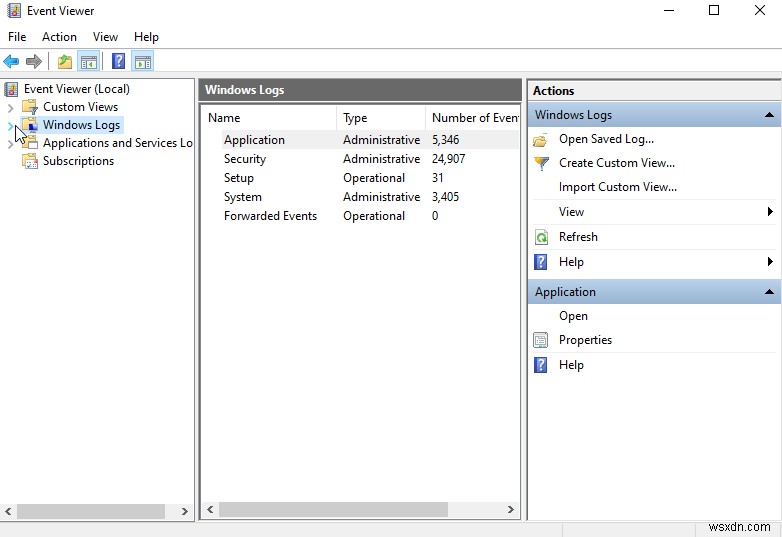The image size is (782, 537).
Task: Click the Windows Logs folder icon
Action: (30, 125)
